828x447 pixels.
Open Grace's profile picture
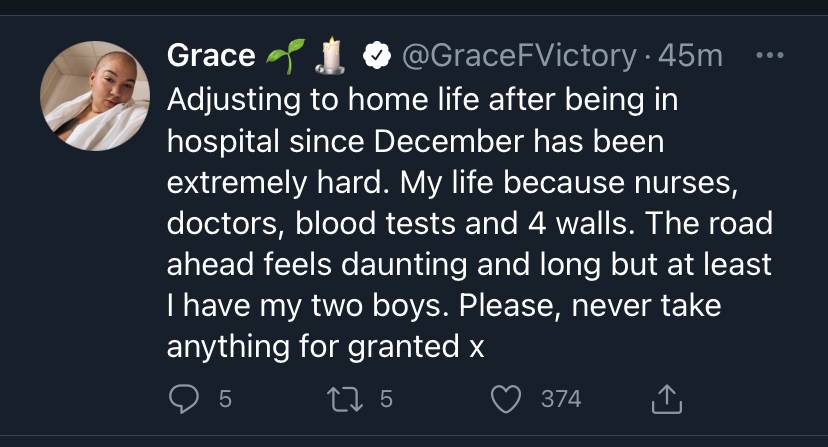[x=95, y=96]
